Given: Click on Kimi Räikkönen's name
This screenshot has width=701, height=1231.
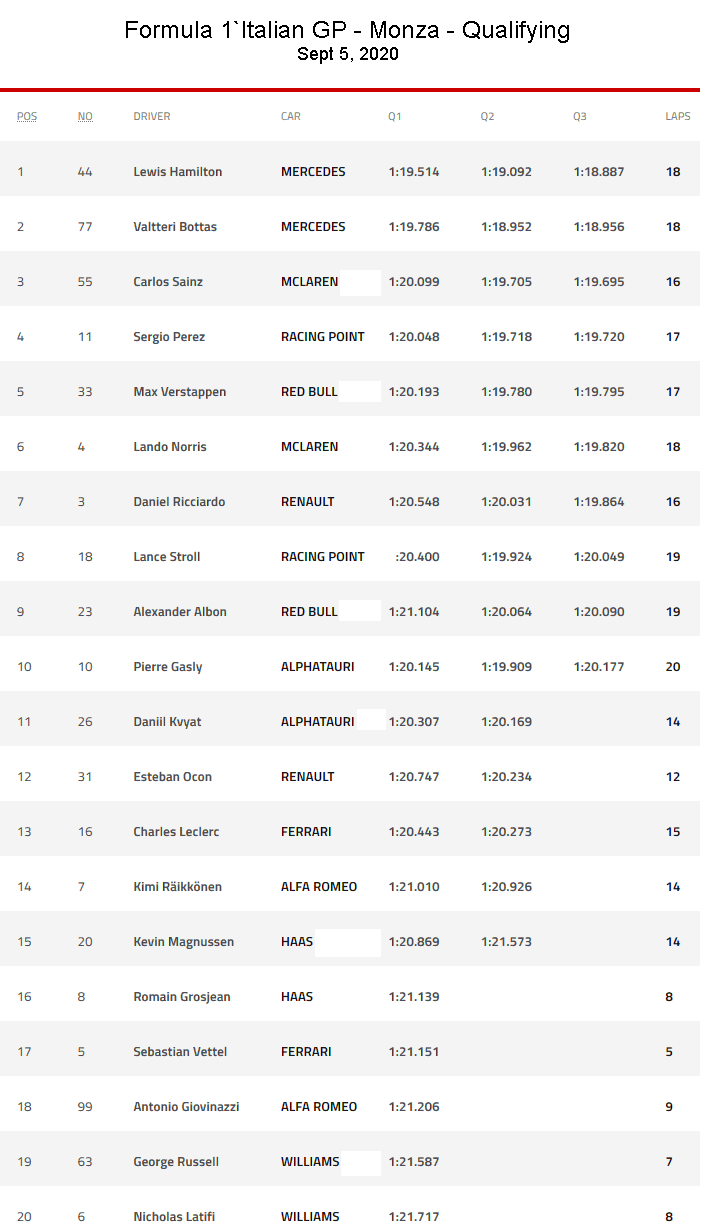Looking at the screenshot, I should (178, 887).
